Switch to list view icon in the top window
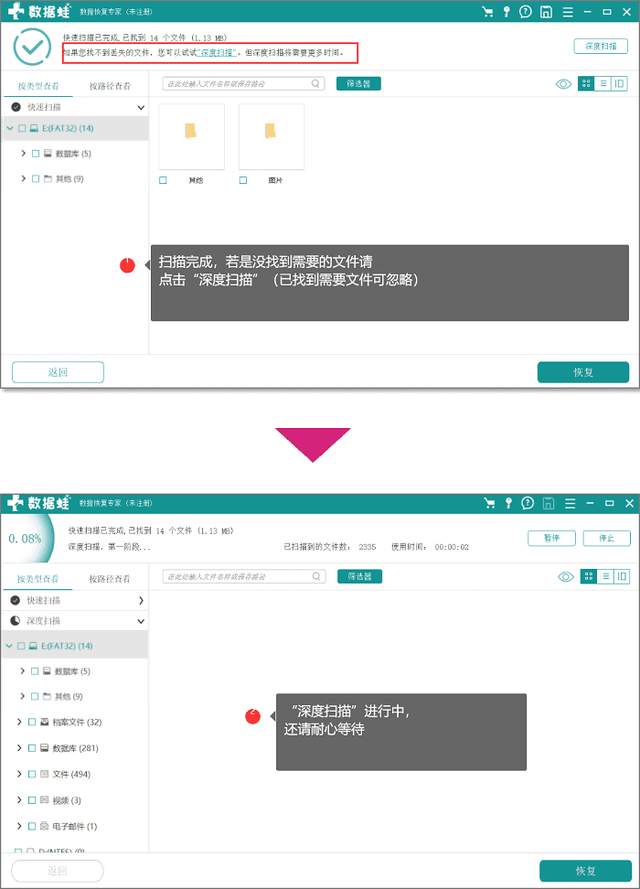 click(x=603, y=83)
